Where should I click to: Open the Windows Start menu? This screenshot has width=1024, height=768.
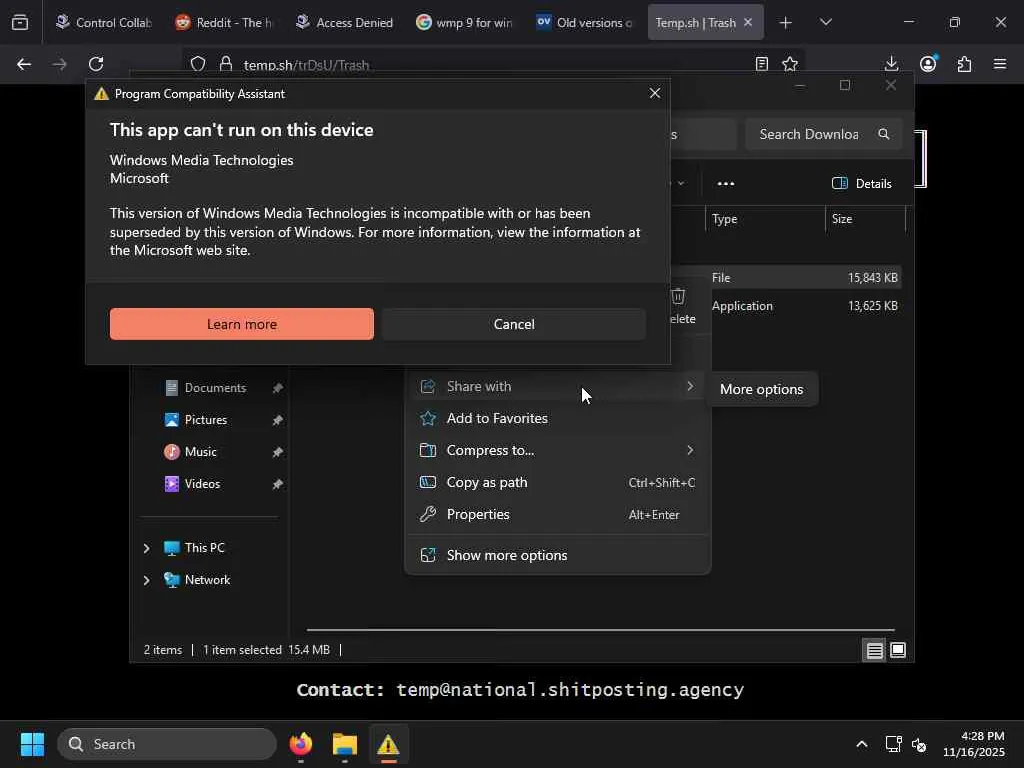(32, 744)
